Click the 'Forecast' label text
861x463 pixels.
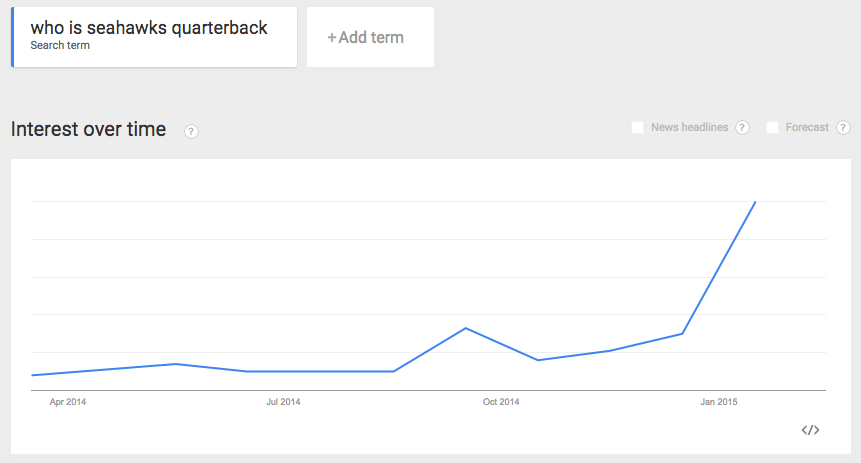pyautogui.click(x=807, y=128)
